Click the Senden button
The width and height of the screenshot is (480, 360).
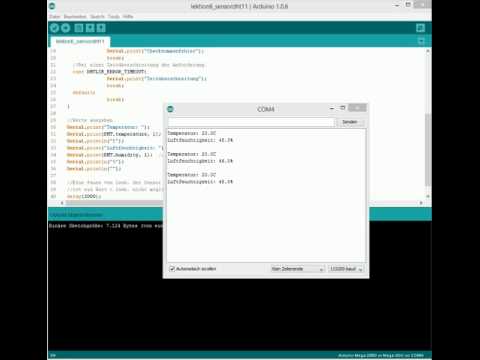[x=350, y=122]
